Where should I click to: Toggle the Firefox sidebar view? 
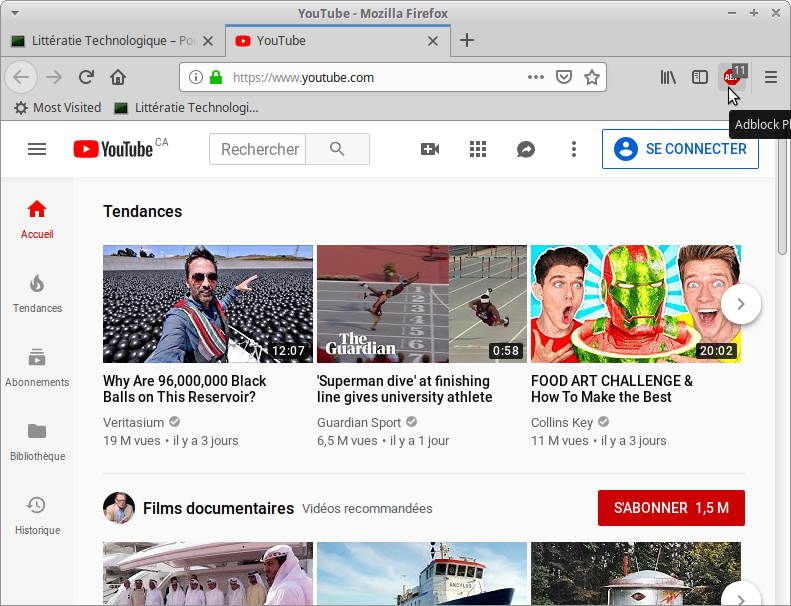[700, 77]
